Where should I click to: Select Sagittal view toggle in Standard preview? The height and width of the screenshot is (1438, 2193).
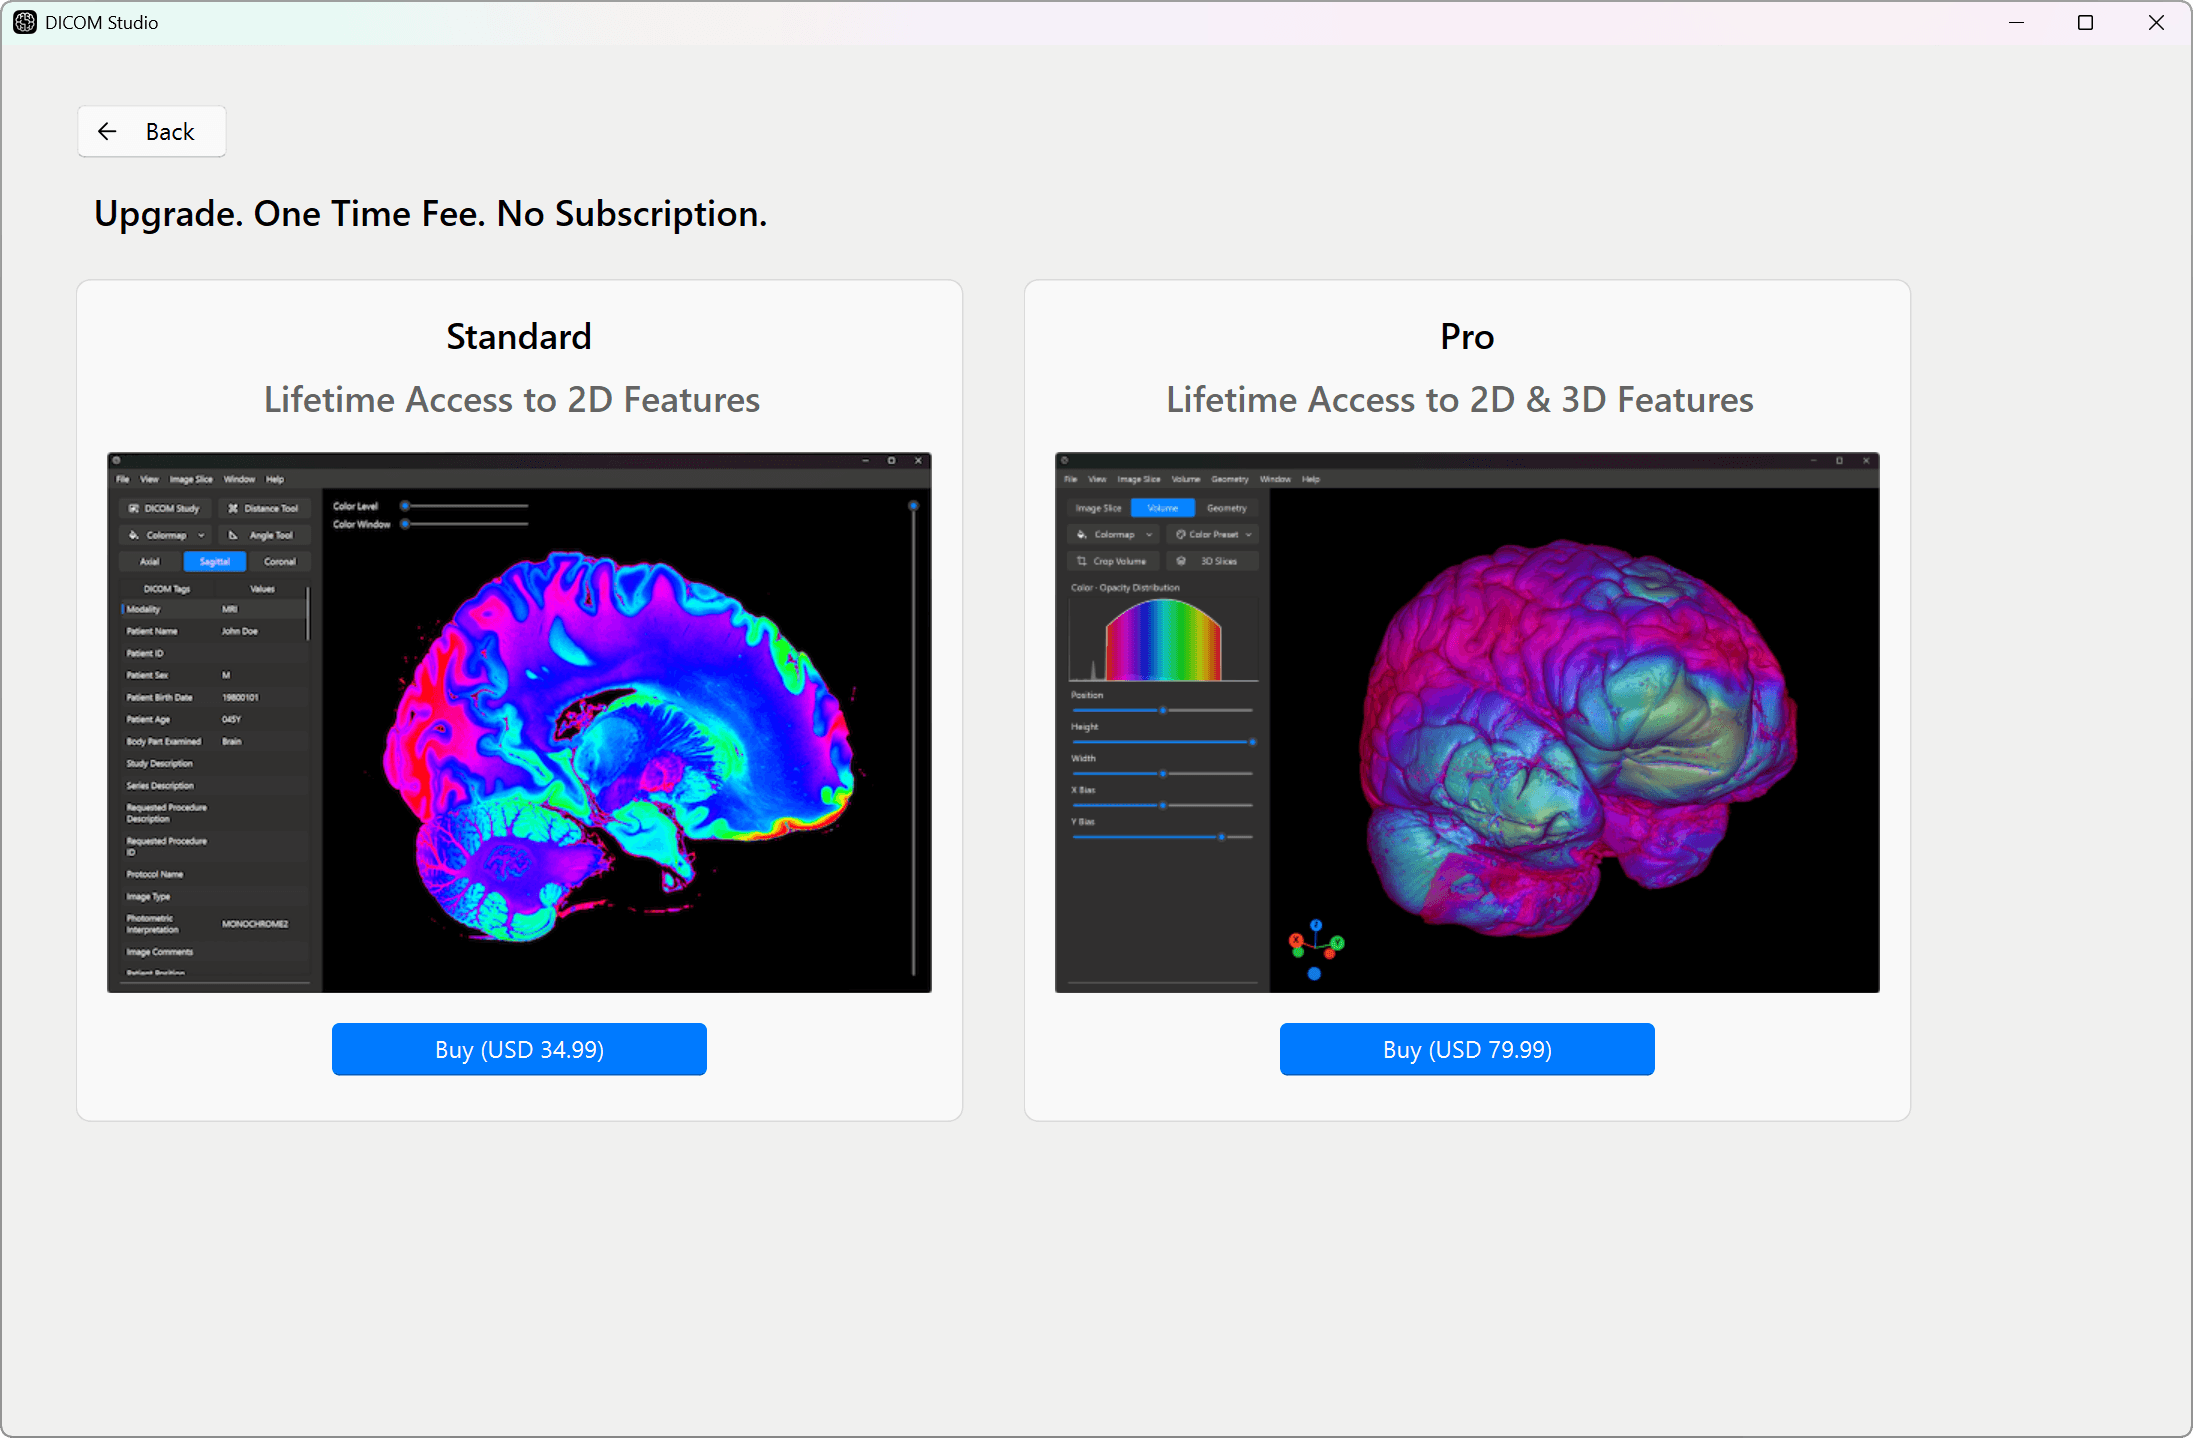point(214,561)
